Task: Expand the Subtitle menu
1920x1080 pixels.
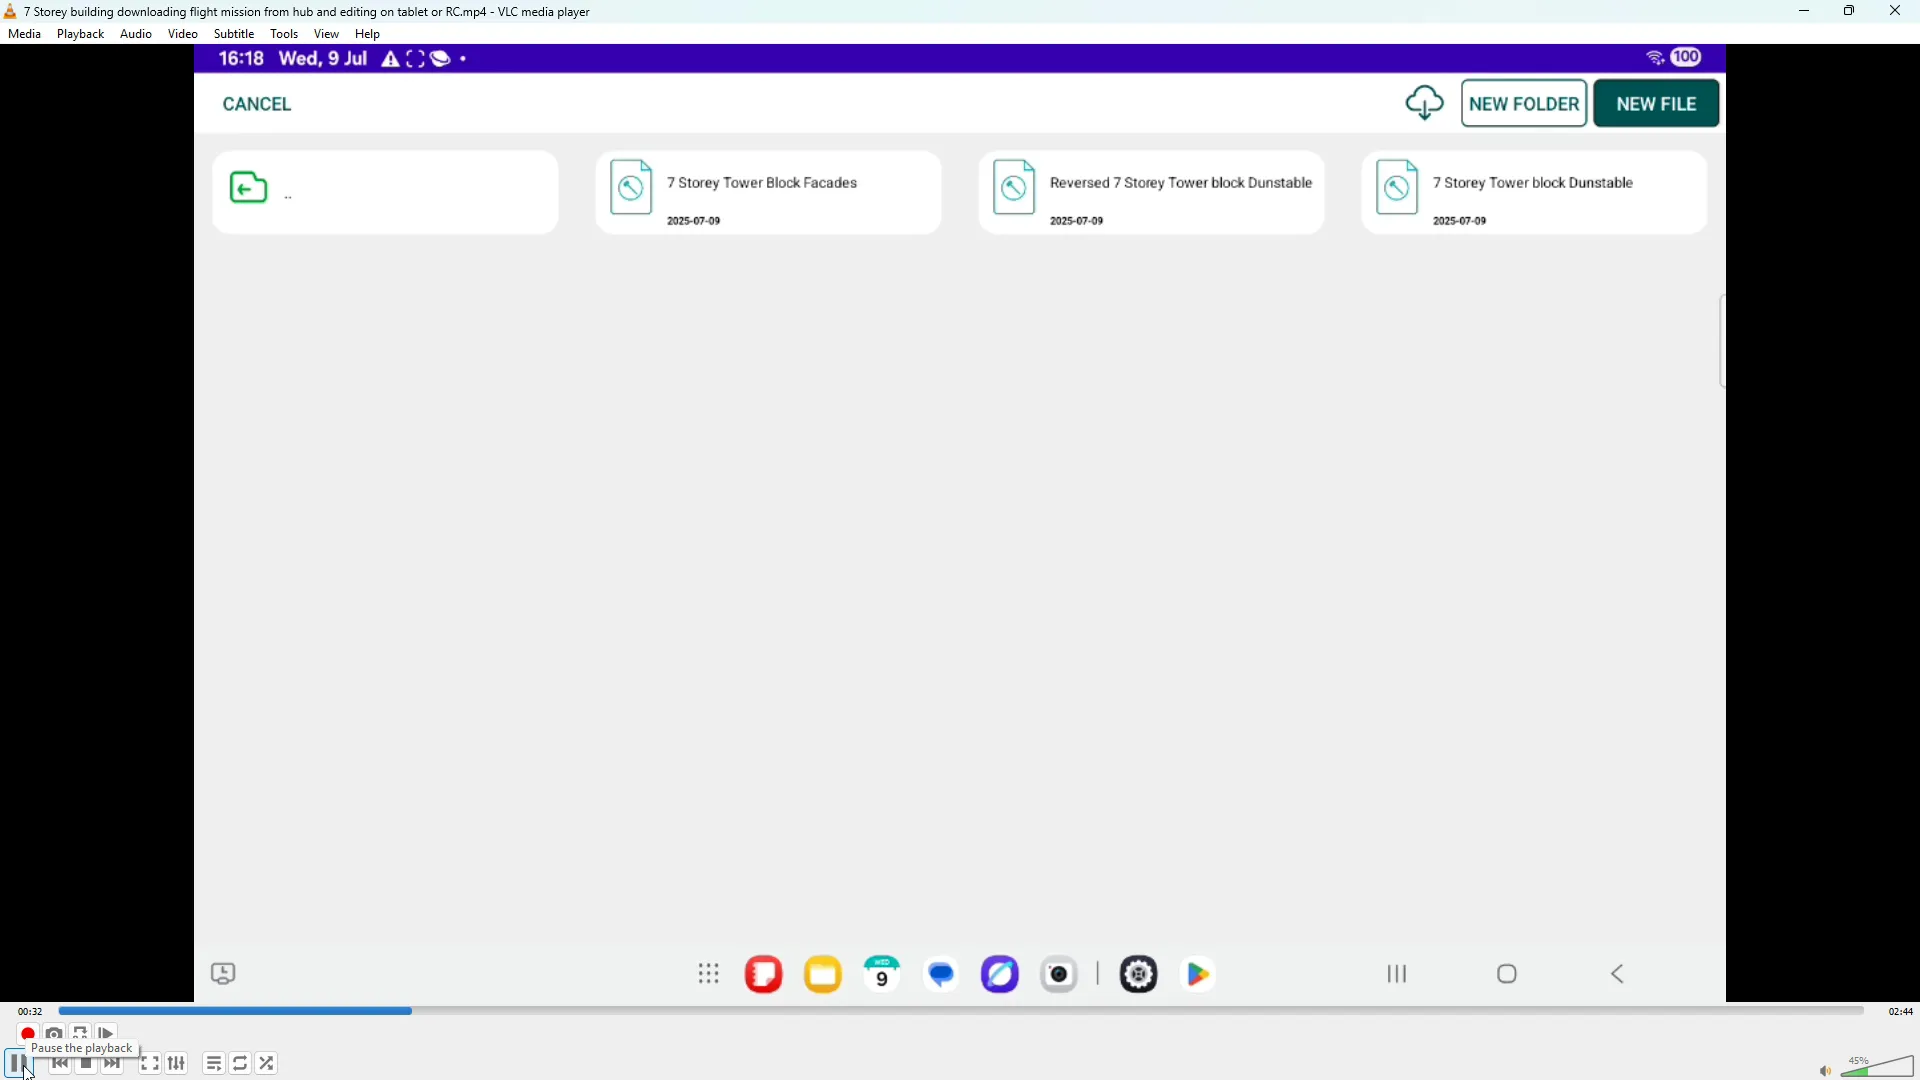Action: coord(235,34)
